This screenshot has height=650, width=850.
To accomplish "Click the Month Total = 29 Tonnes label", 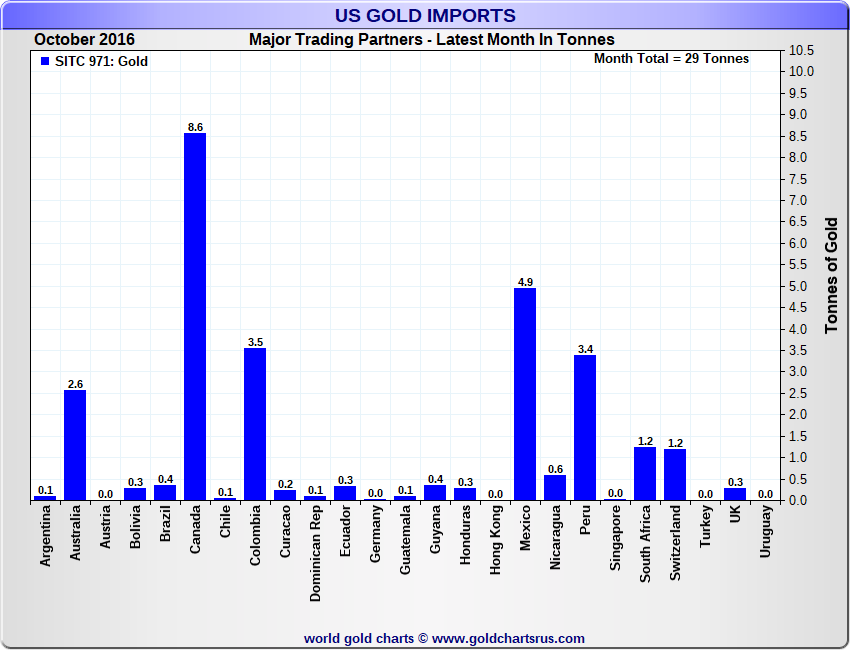I will [671, 59].
